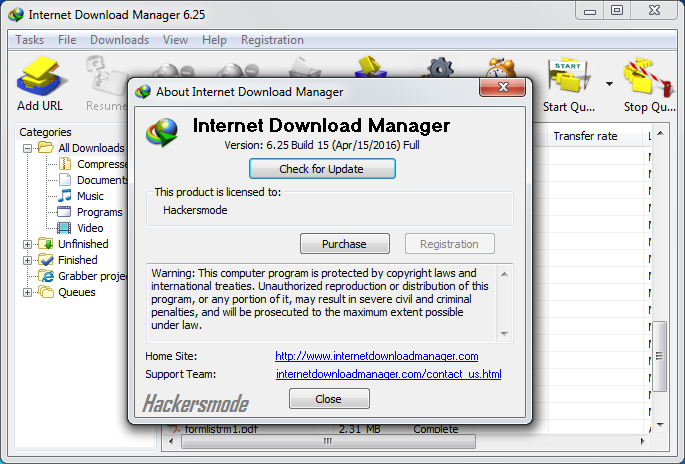Open the View menu
Viewport: 685px width, 464px height.
click(x=175, y=40)
